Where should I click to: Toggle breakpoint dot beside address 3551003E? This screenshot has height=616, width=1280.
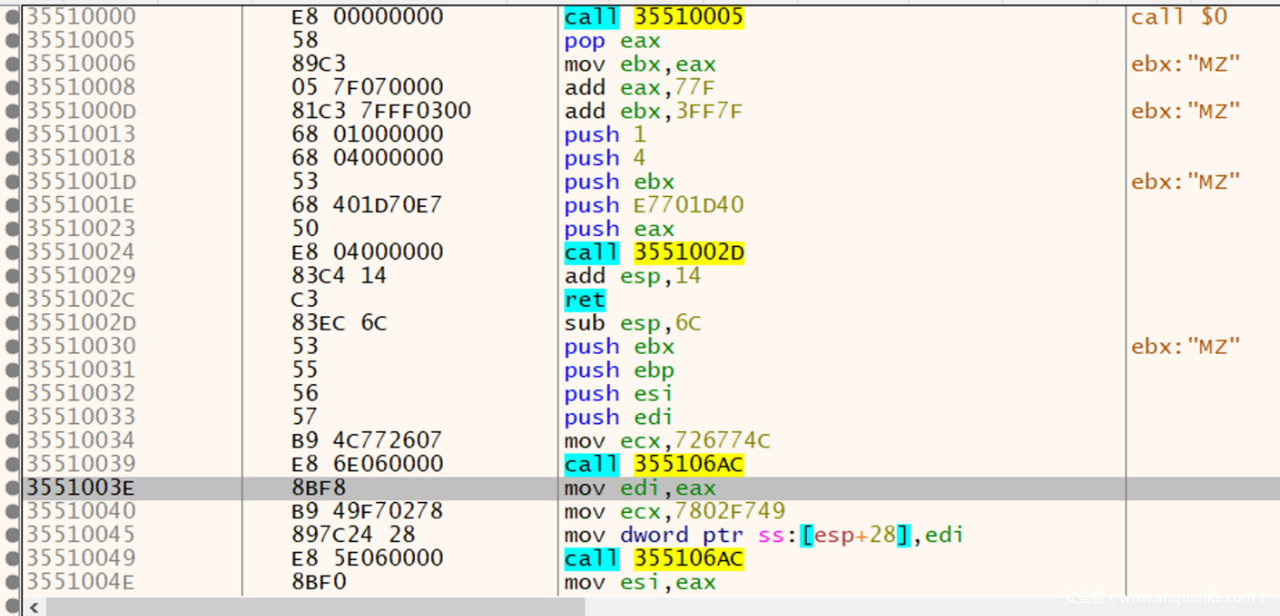[12, 488]
